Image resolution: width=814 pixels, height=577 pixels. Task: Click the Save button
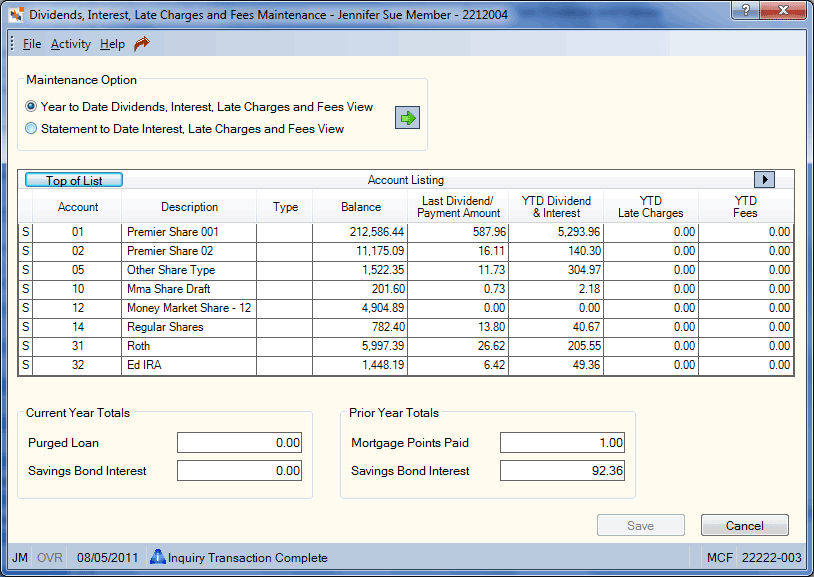[x=641, y=526]
